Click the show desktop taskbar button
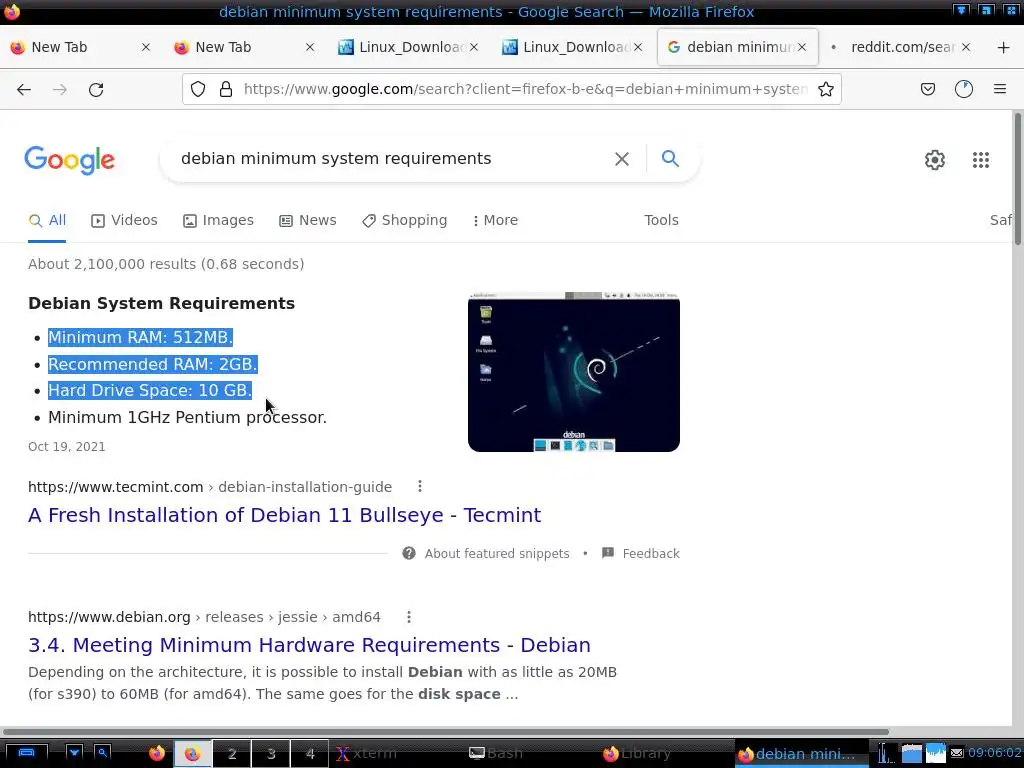This screenshot has height=768, width=1024. click(25, 753)
